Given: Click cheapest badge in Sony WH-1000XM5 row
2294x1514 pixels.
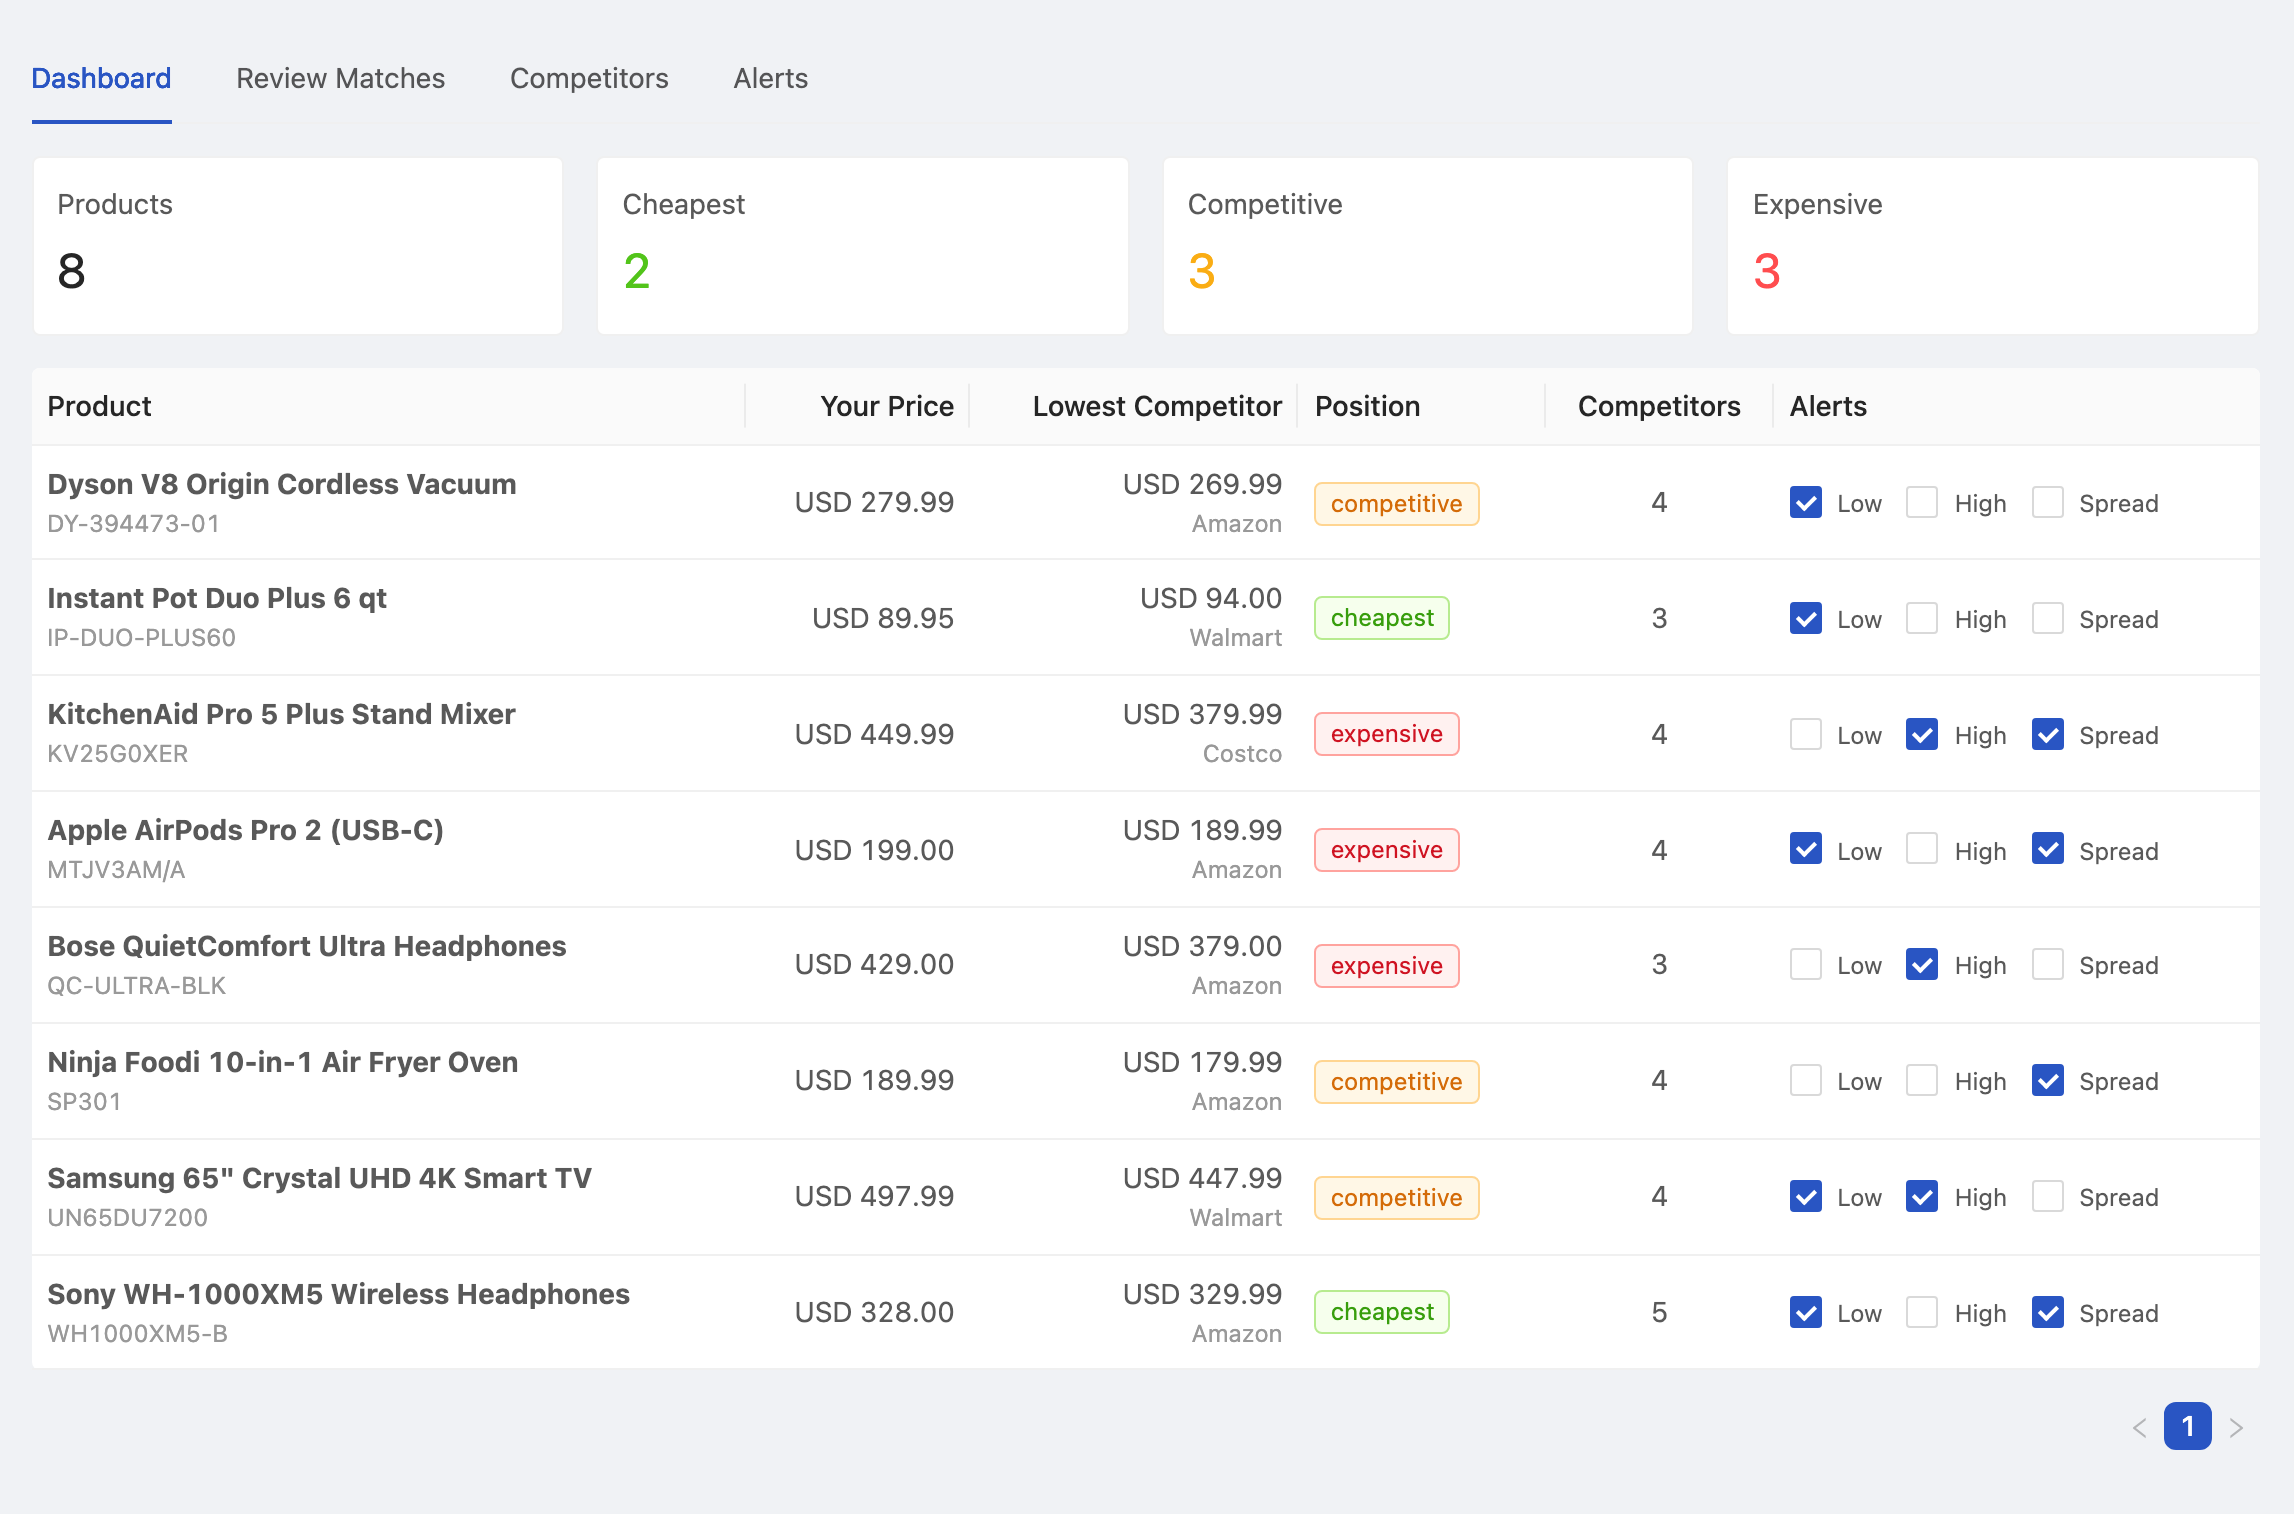Looking at the screenshot, I should [1382, 1312].
